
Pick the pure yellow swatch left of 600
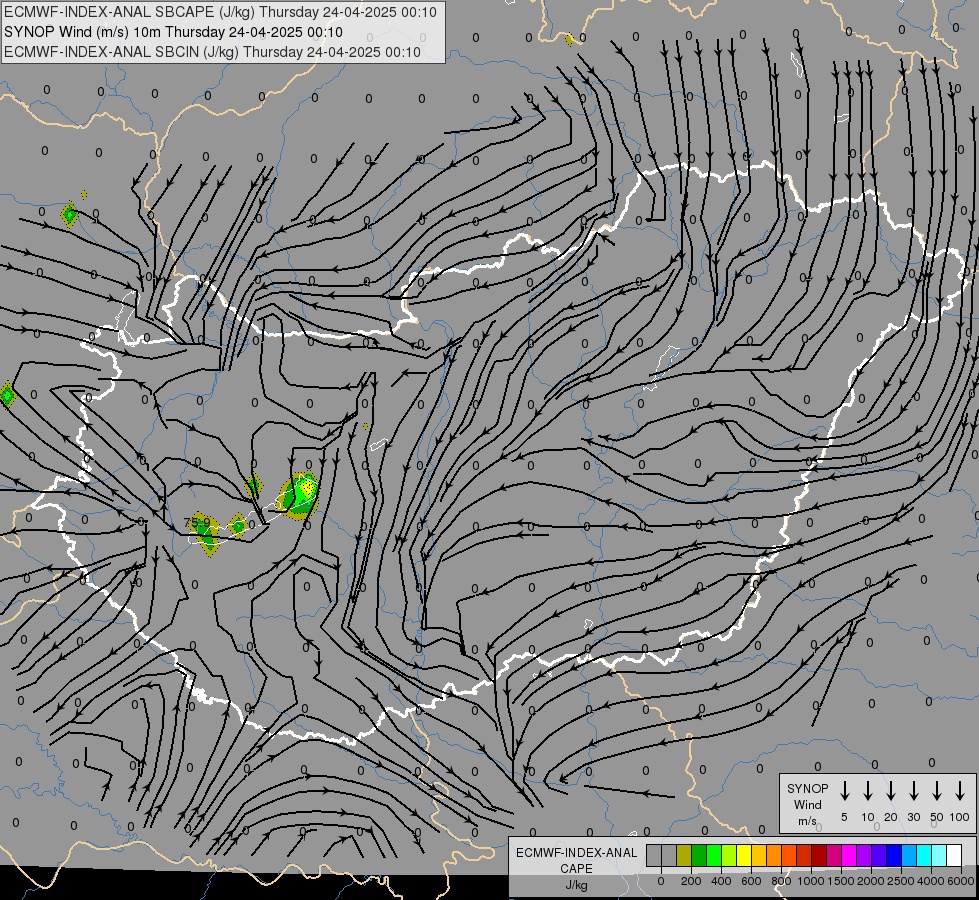pyautogui.click(x=744, y=855)
